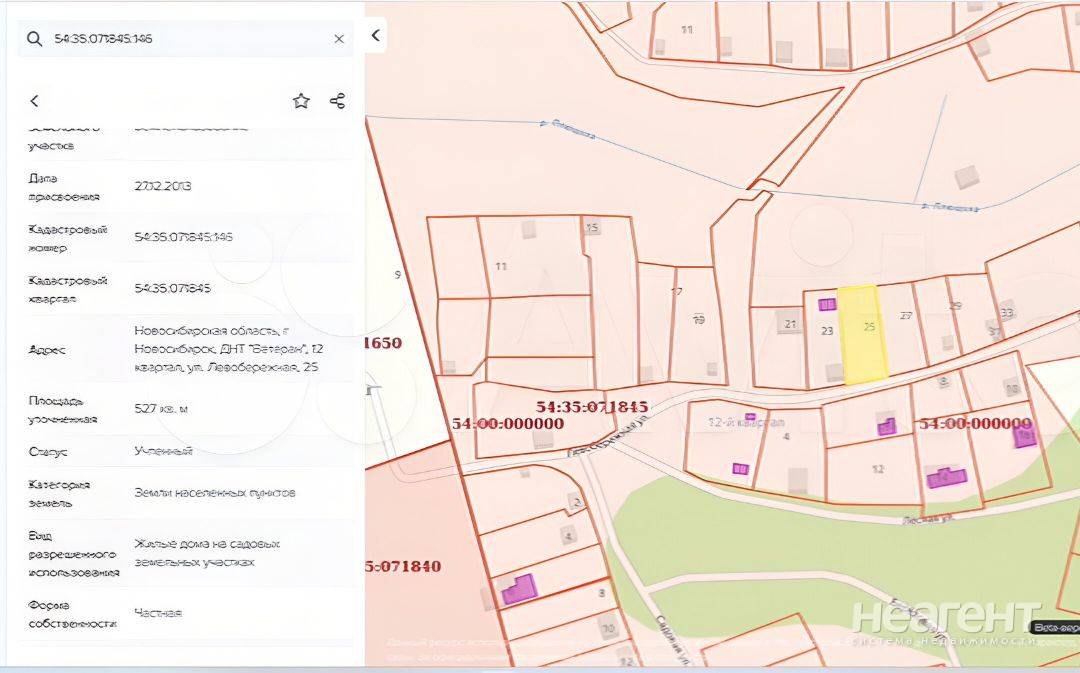
Task: Open the share options icon
Action: coord(337,101)
